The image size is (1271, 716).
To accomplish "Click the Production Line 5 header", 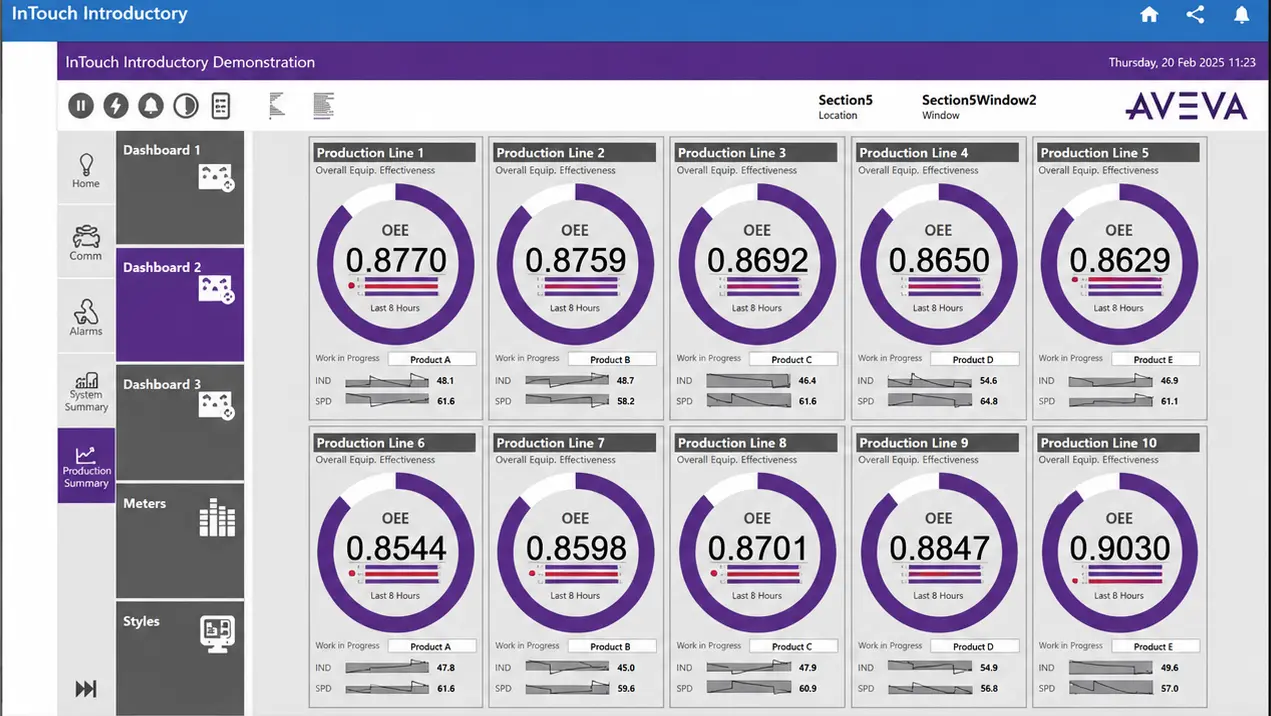I will (x=1119, y=153).
